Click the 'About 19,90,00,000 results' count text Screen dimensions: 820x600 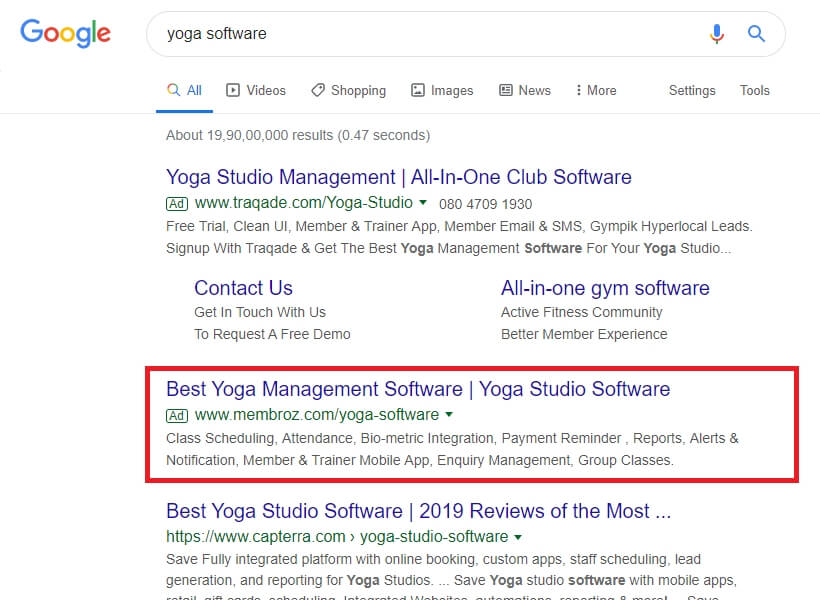[x=298, y=135]
